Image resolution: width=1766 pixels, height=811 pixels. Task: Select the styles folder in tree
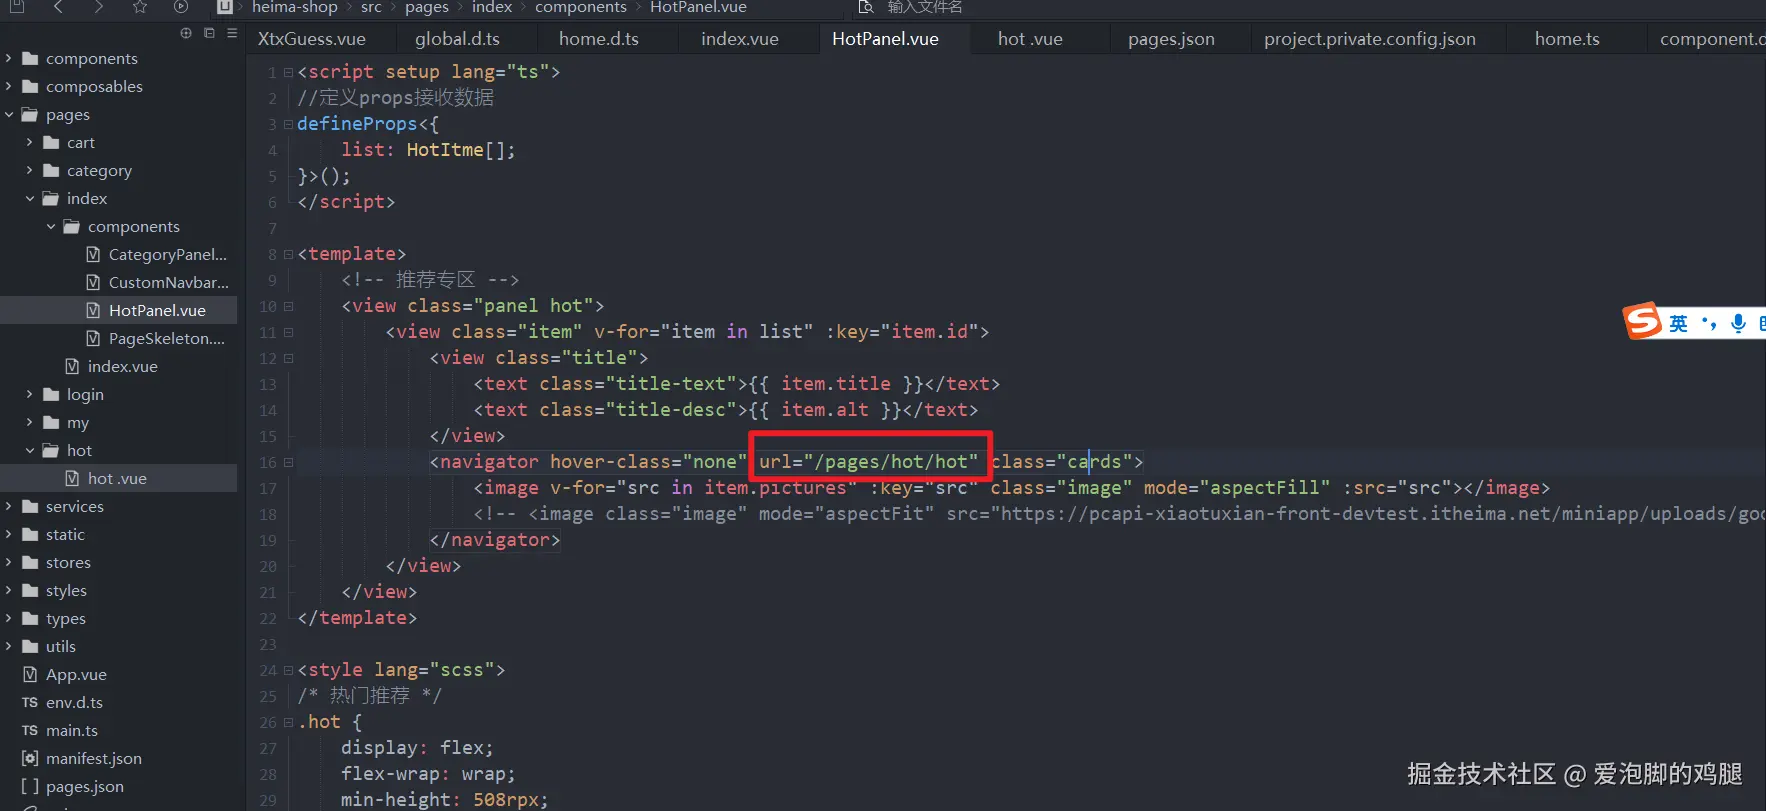66,590
